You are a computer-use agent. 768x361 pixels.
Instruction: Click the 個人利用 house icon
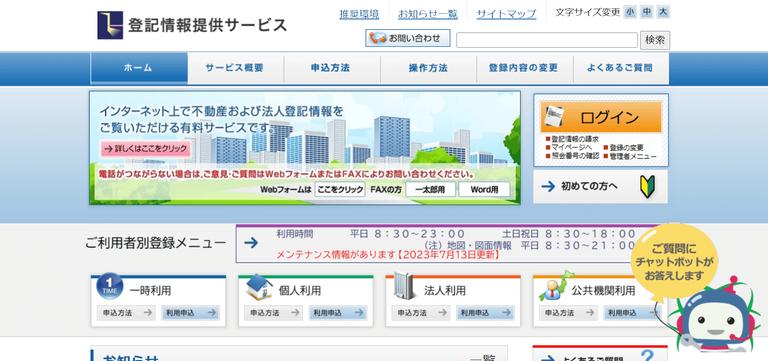260,287
